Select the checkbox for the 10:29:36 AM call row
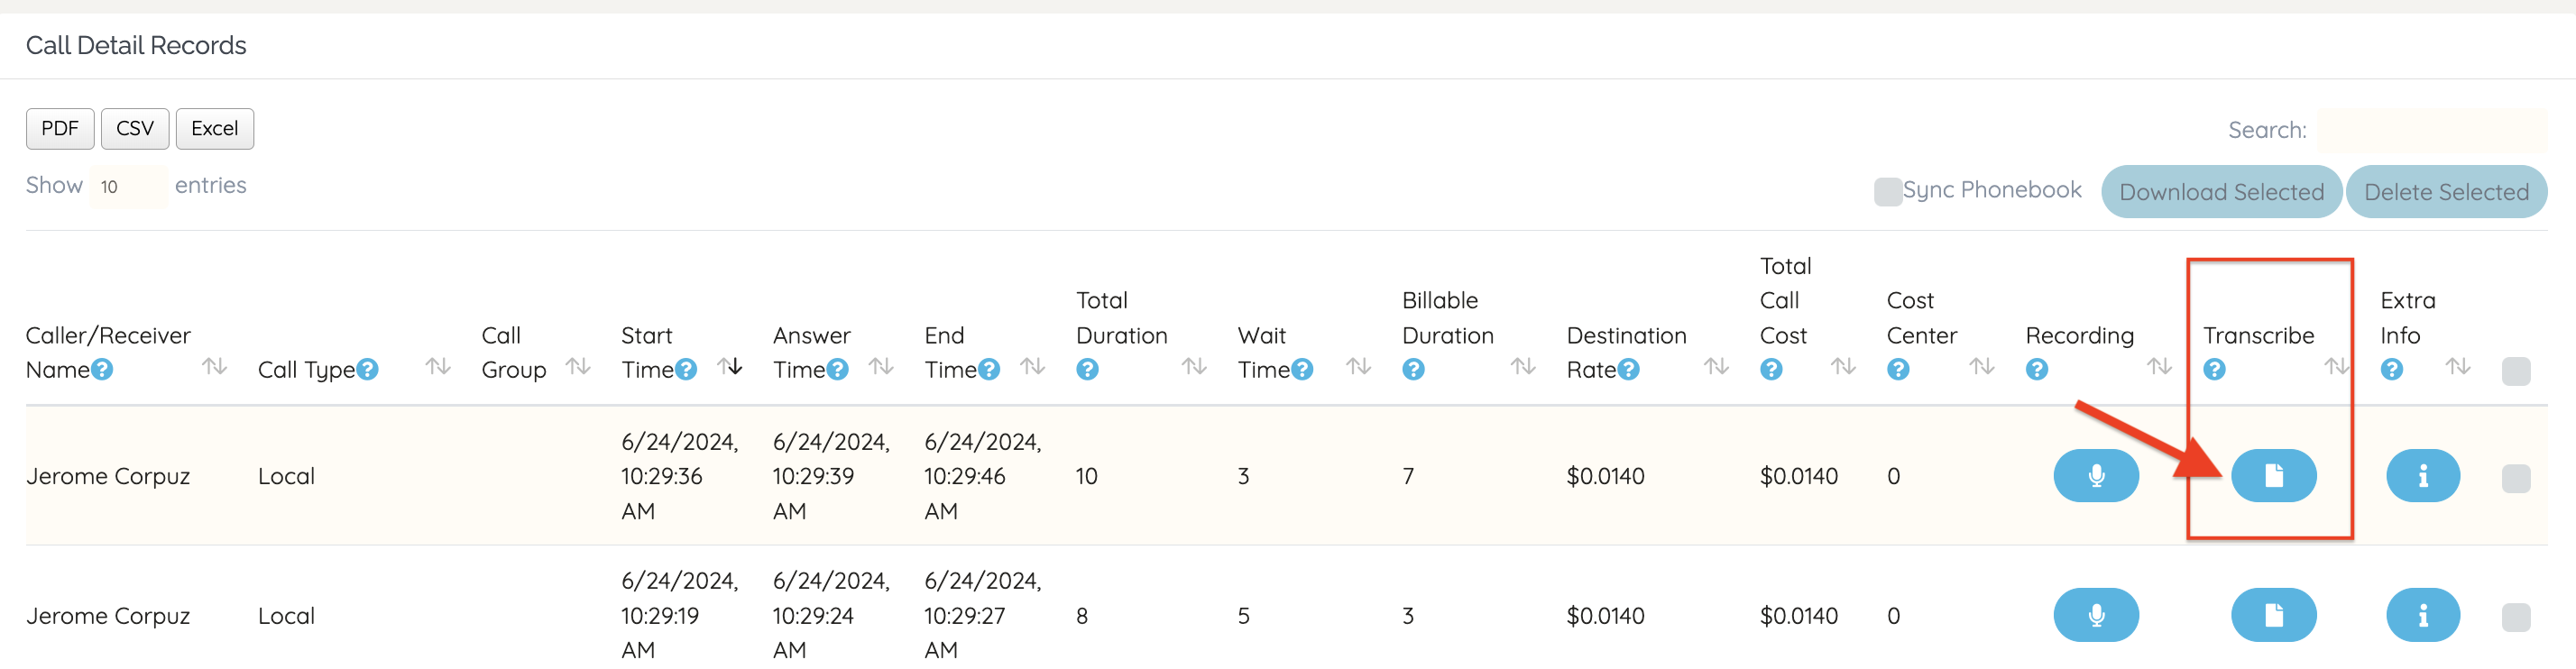The image size is (2576, 669). [2515, 478]
